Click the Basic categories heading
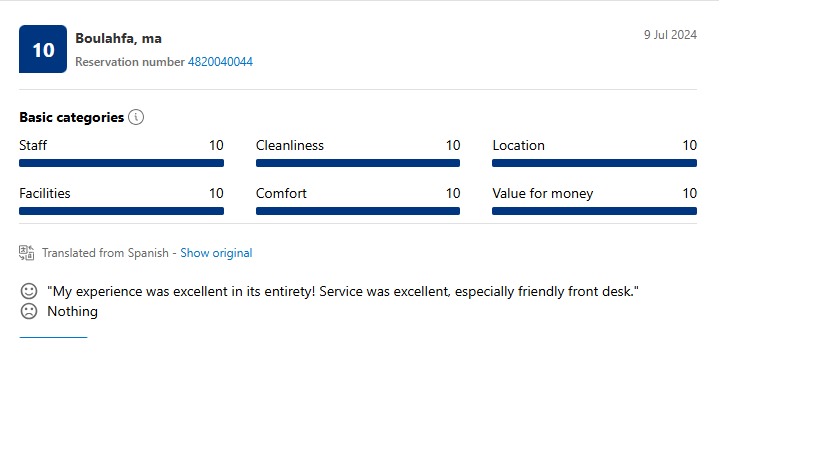 (72, 117)
